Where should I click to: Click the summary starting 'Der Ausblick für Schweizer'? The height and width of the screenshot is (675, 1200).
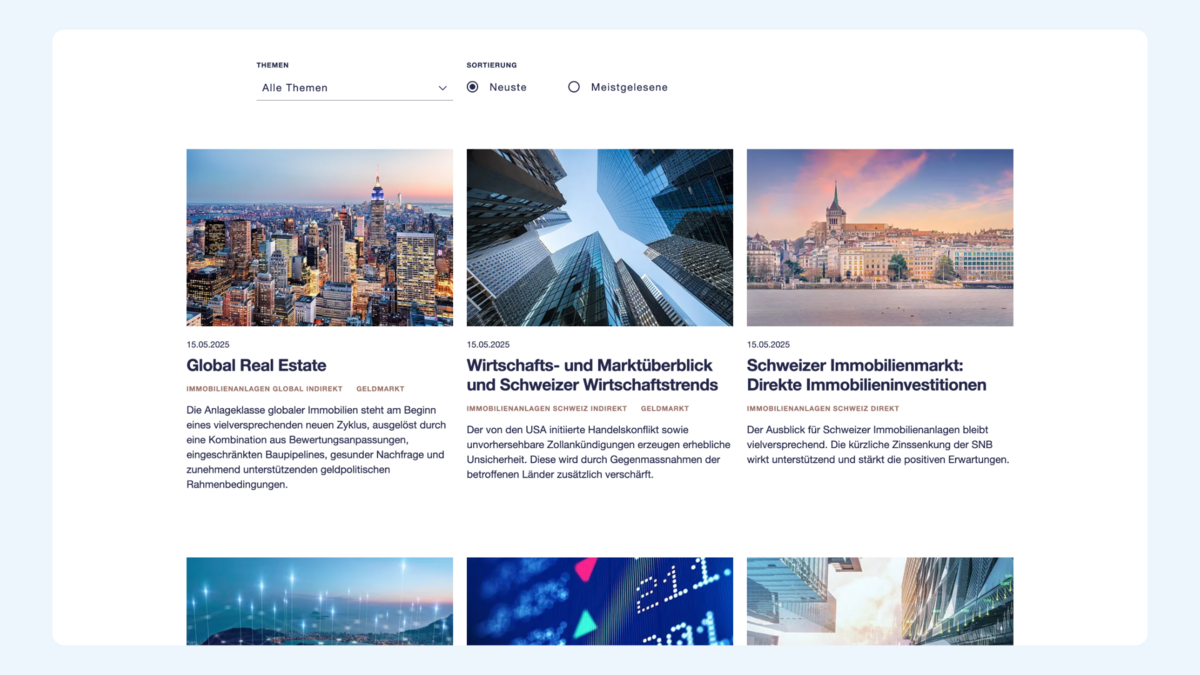[878, 444]
